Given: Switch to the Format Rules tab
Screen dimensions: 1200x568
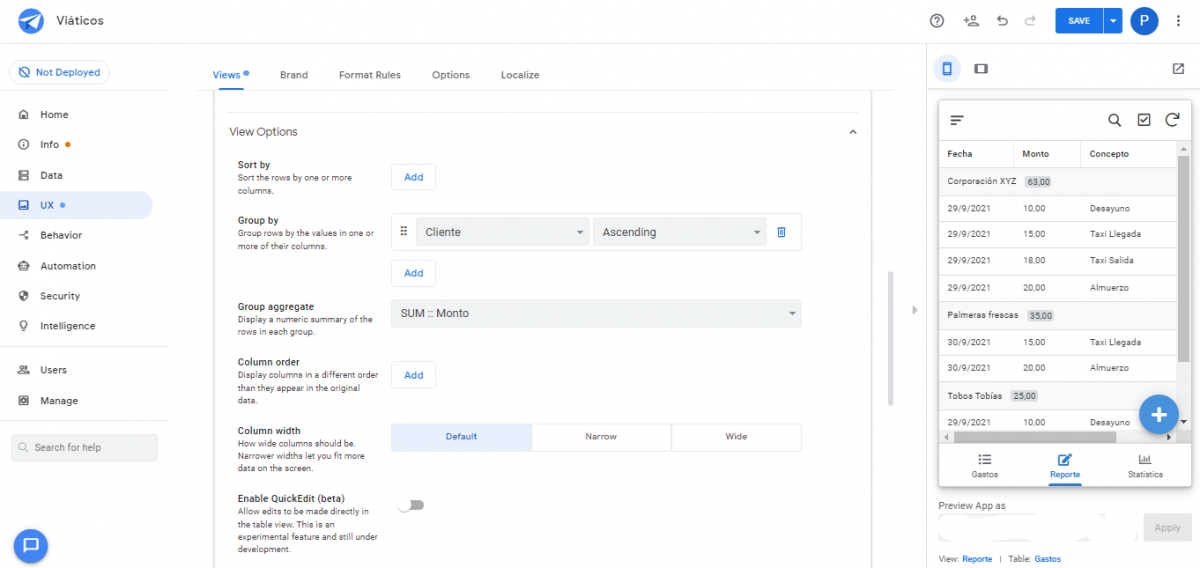Looking at the screenshot, I should 369,75.
